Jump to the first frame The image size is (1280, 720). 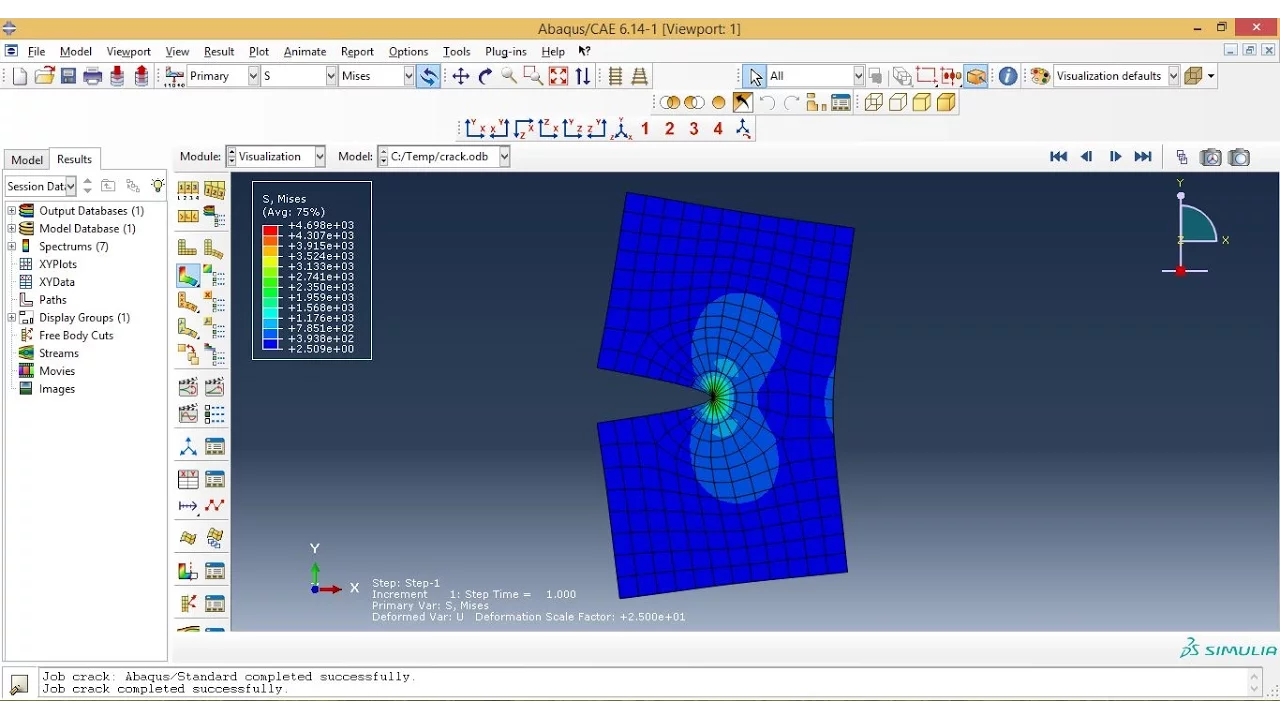1058,157
